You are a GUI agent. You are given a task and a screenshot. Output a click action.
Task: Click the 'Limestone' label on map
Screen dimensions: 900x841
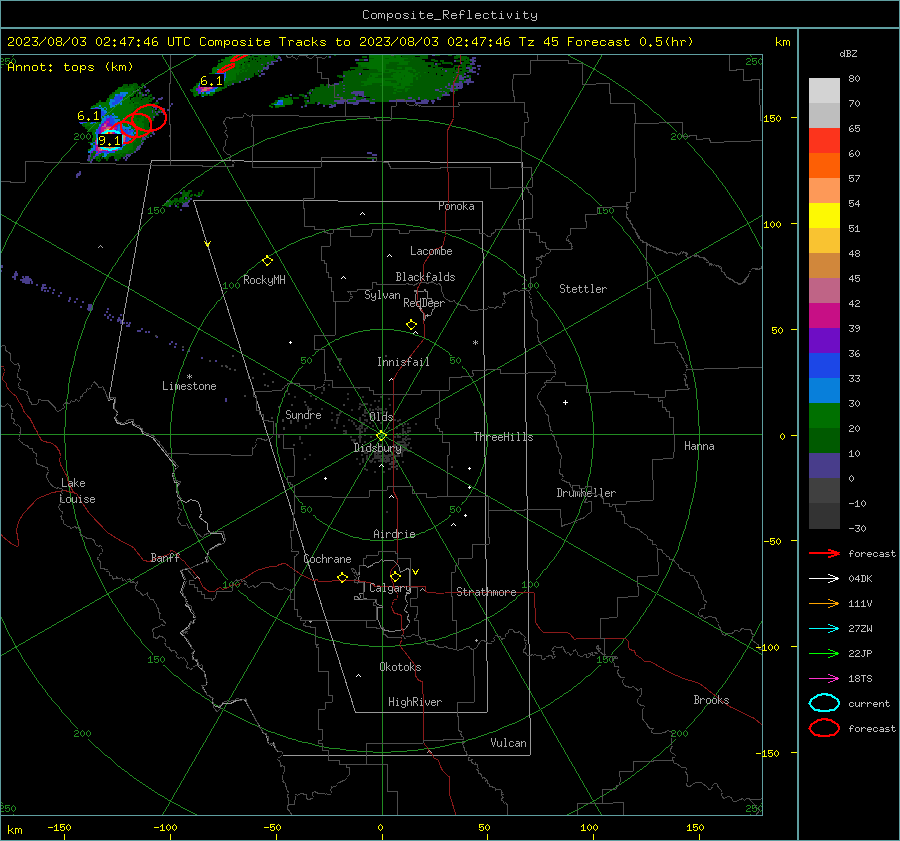tap(189, 386)
